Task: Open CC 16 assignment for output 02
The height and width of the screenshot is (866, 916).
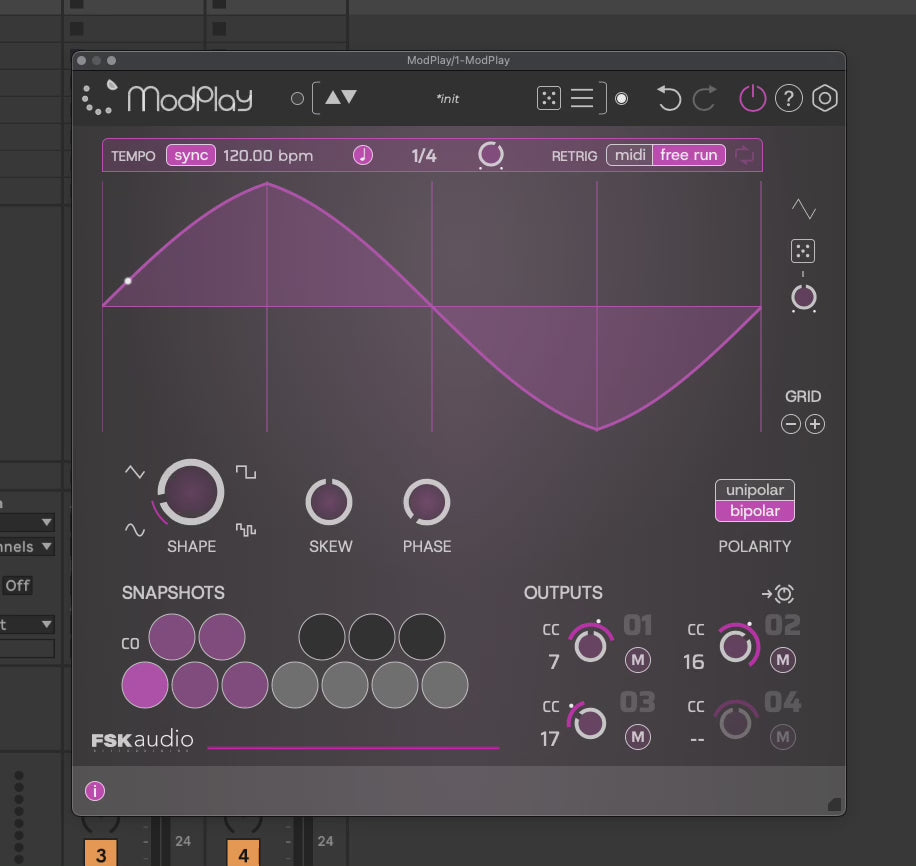Action: pyautogui.click(x=694, y=661)
